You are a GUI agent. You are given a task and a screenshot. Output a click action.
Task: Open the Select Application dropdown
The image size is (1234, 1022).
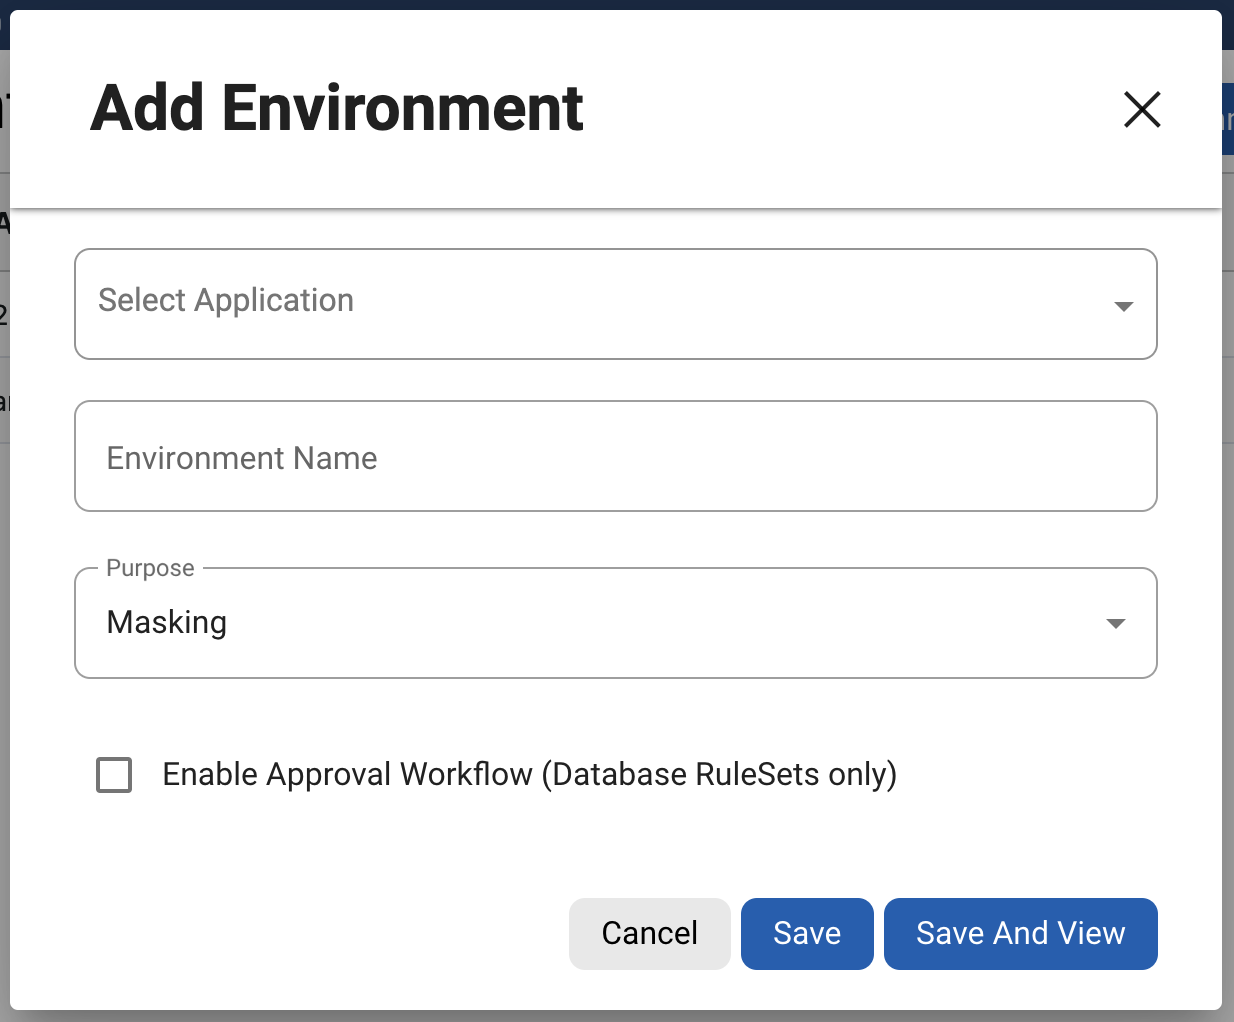tap(615, 304)
